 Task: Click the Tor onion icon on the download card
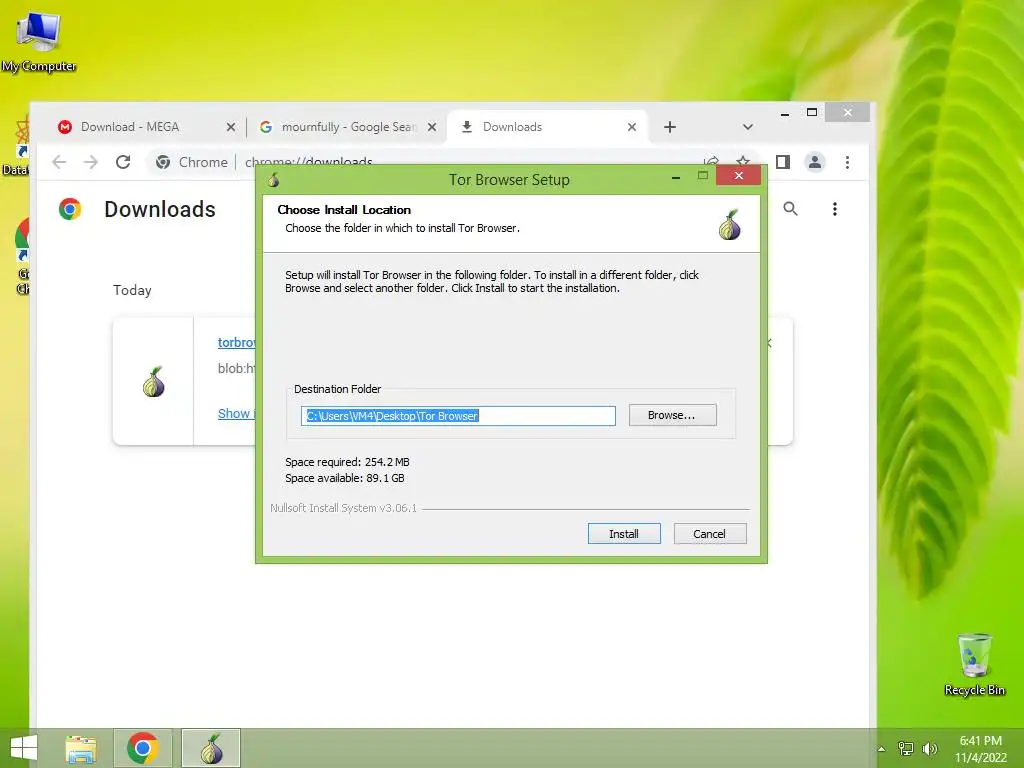(x=153, y=382)
